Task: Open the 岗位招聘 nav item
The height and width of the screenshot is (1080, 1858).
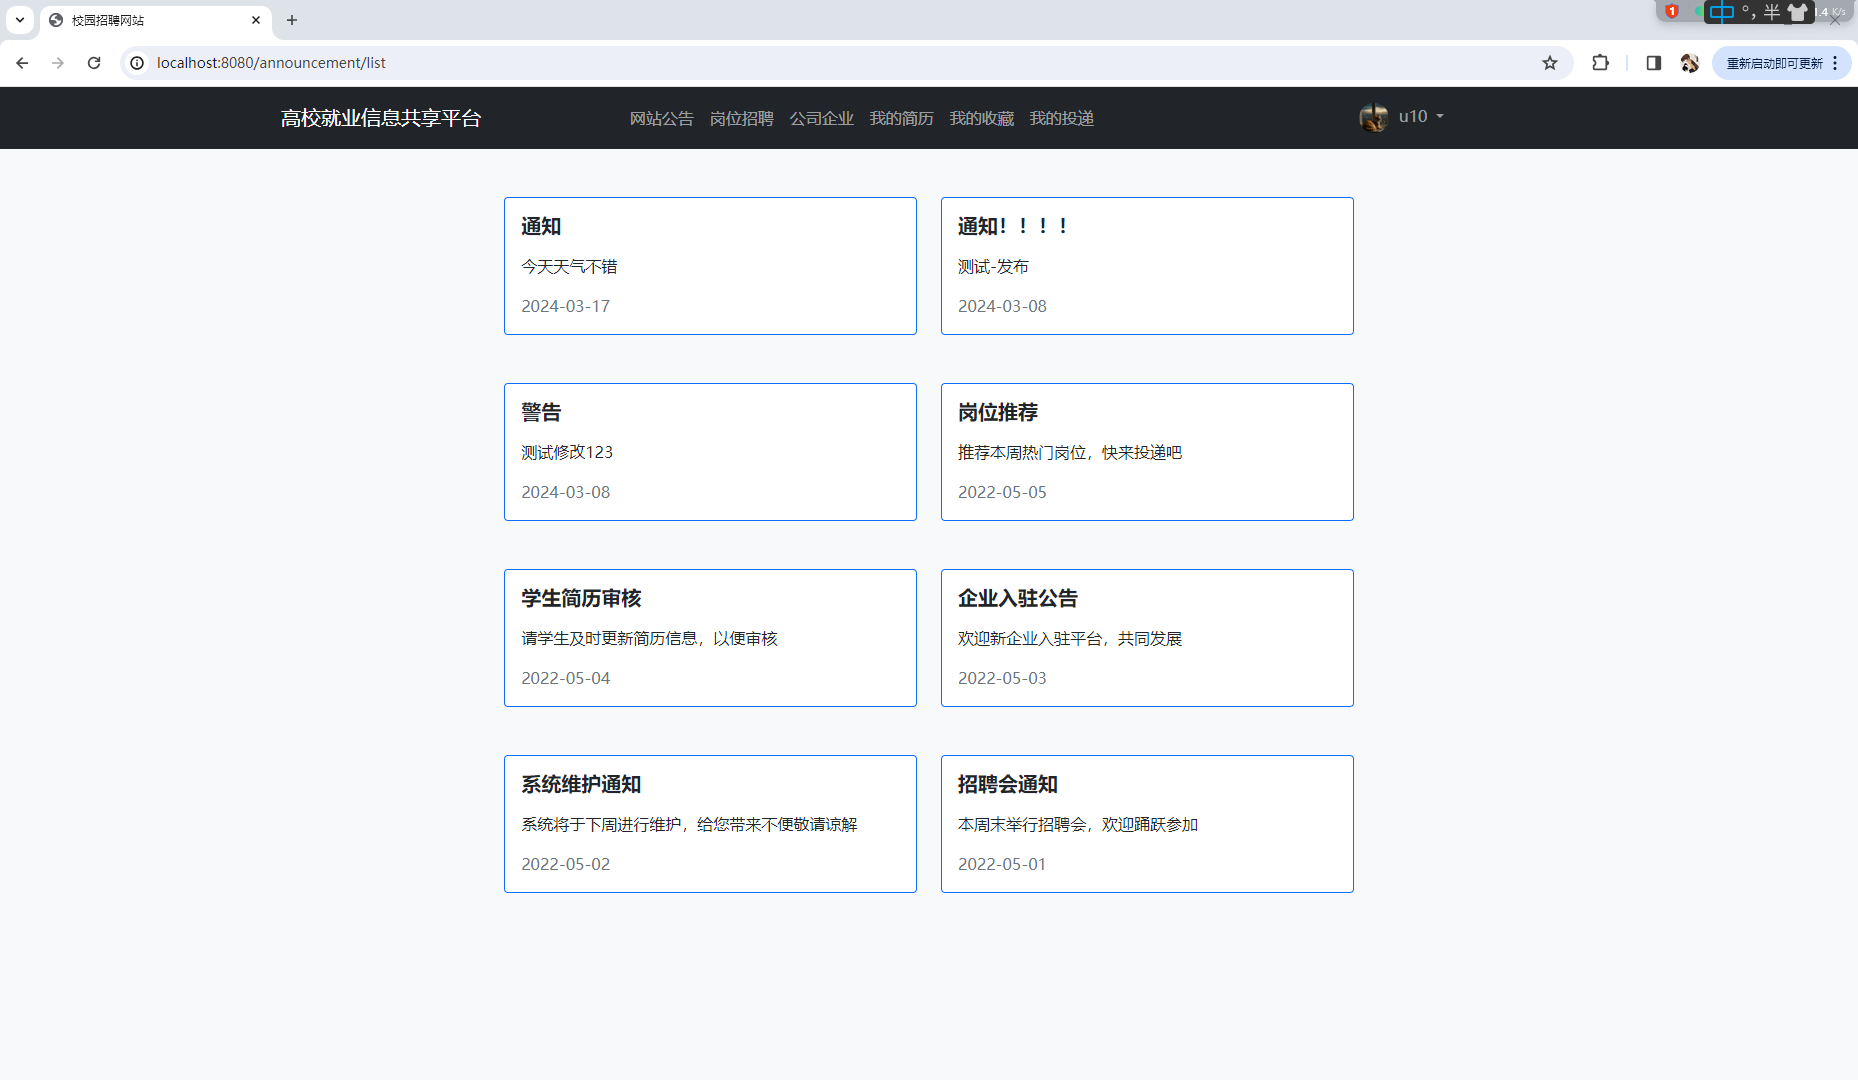Action: tap(742, 118)
